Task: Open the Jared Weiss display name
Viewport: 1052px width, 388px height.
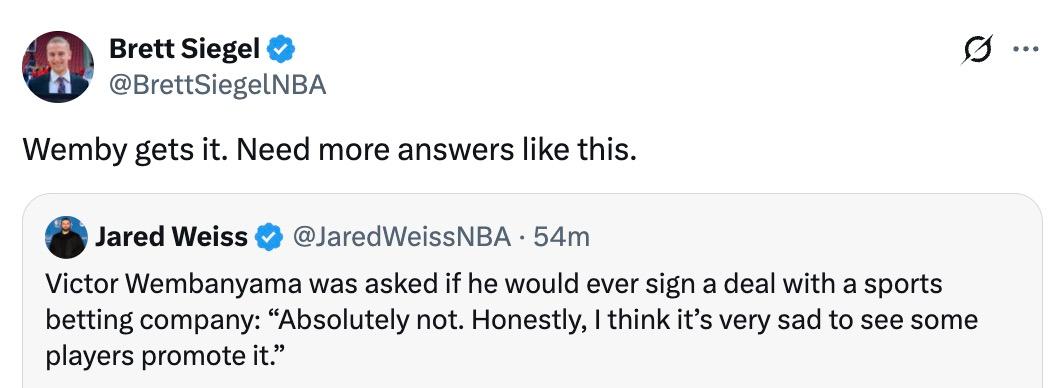Action: [x=171, y=237]
